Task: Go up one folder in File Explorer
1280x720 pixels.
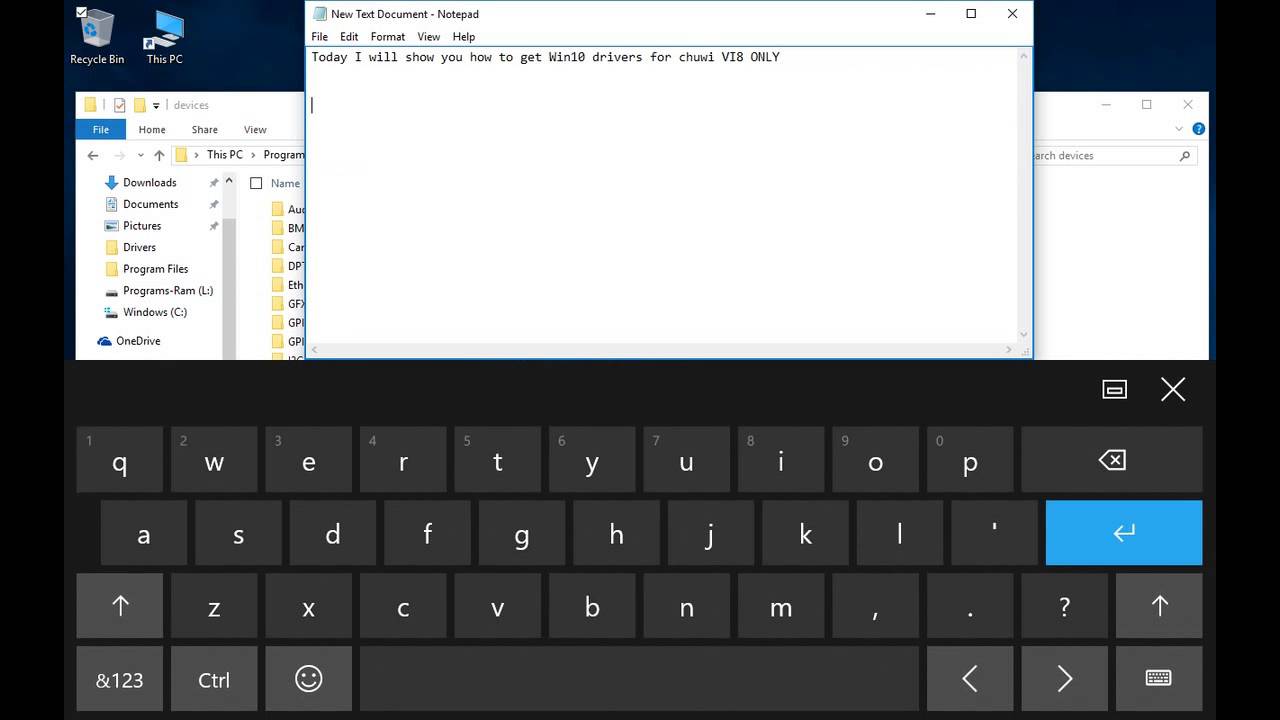Action: (159, 155)
